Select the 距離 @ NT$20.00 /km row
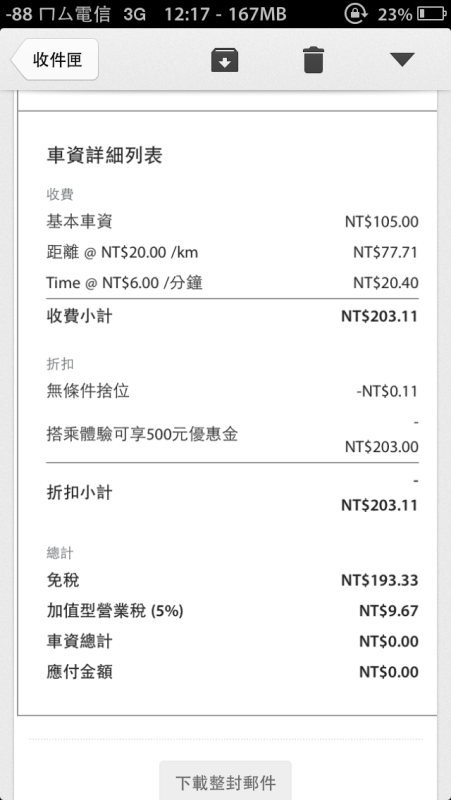The width and height of the screenshot is (451, 800). [x=233, y=252]
